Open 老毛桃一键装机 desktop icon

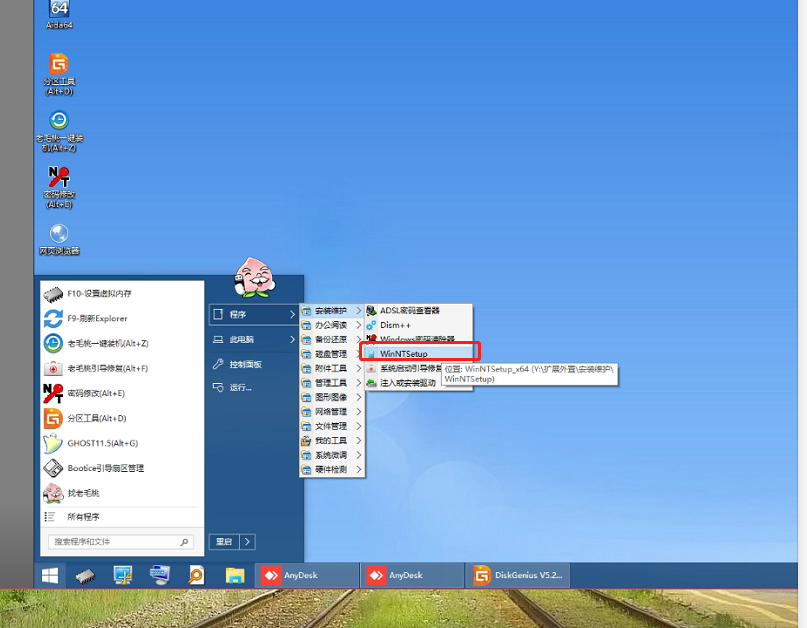click(x=59, y=131)
